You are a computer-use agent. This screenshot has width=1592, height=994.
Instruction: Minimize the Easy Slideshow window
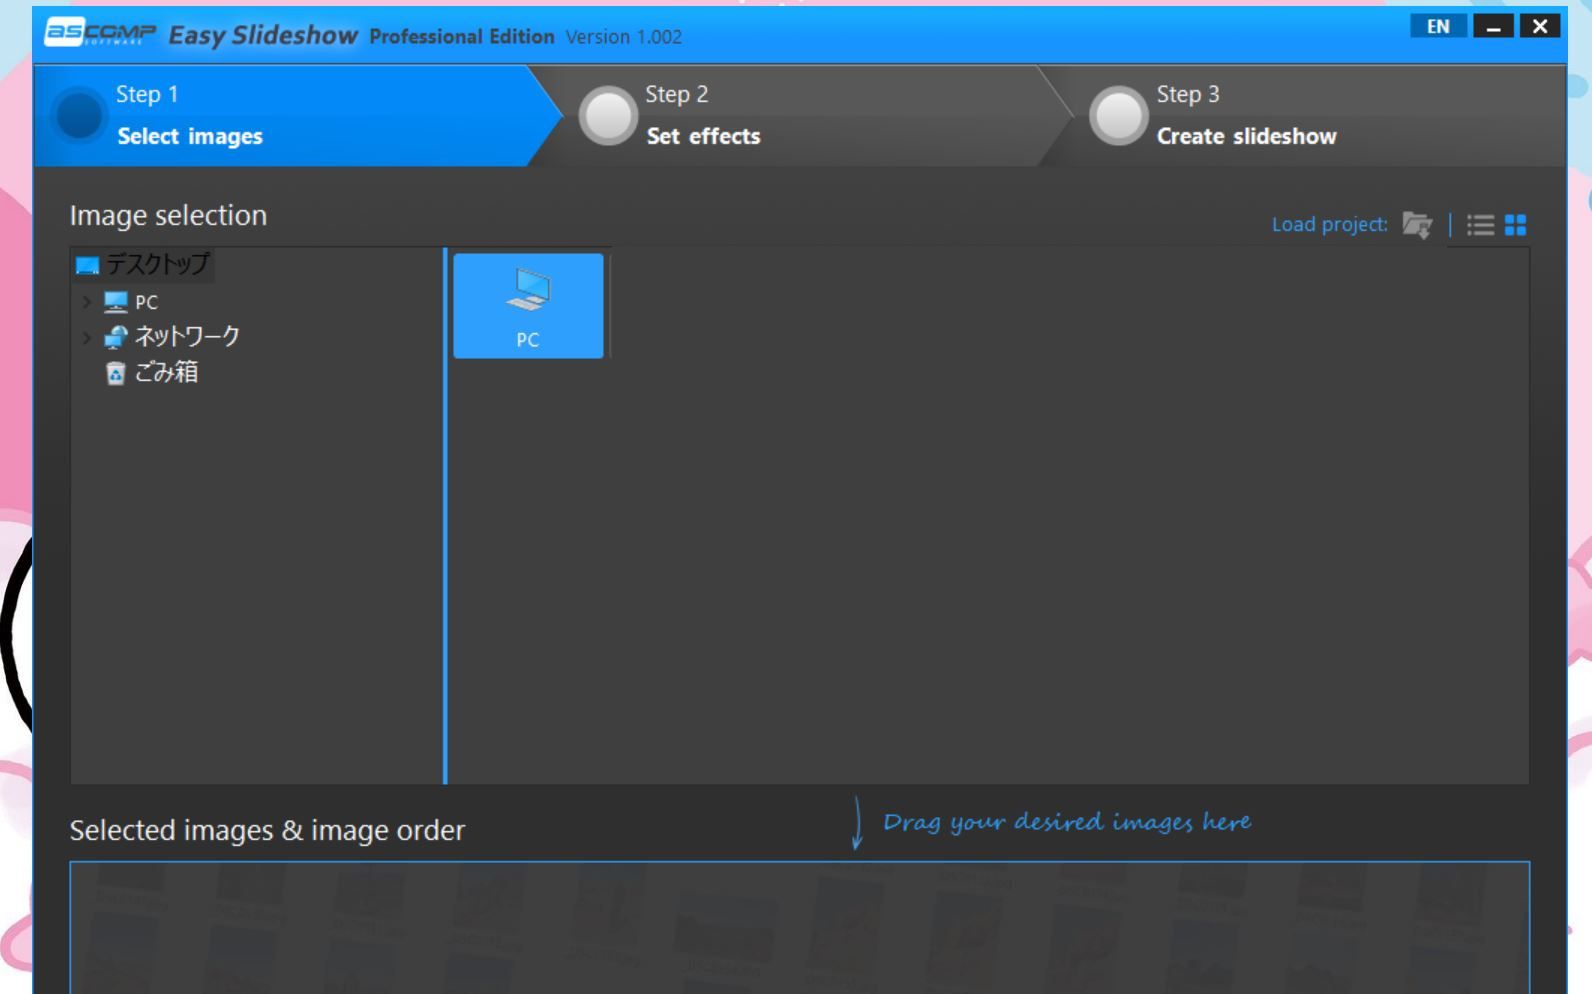1494,27
